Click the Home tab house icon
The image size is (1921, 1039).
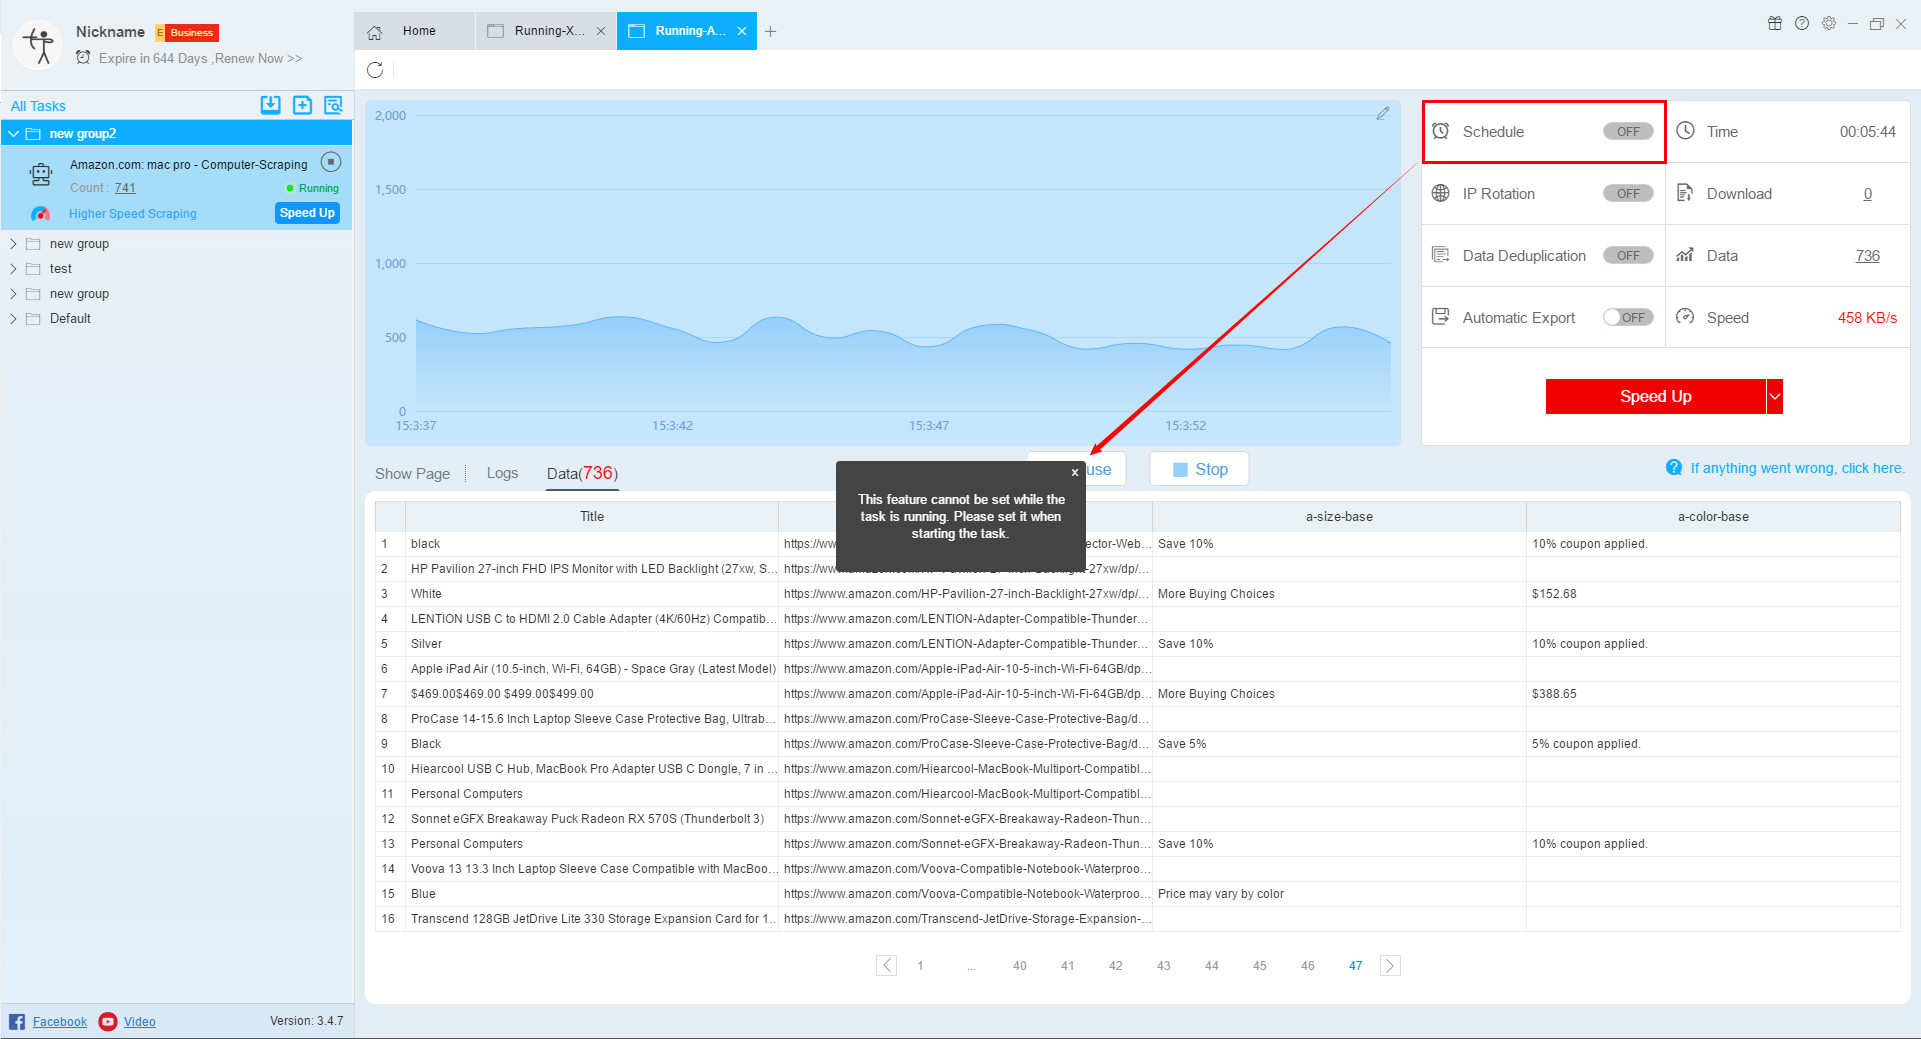click(375, 32)
